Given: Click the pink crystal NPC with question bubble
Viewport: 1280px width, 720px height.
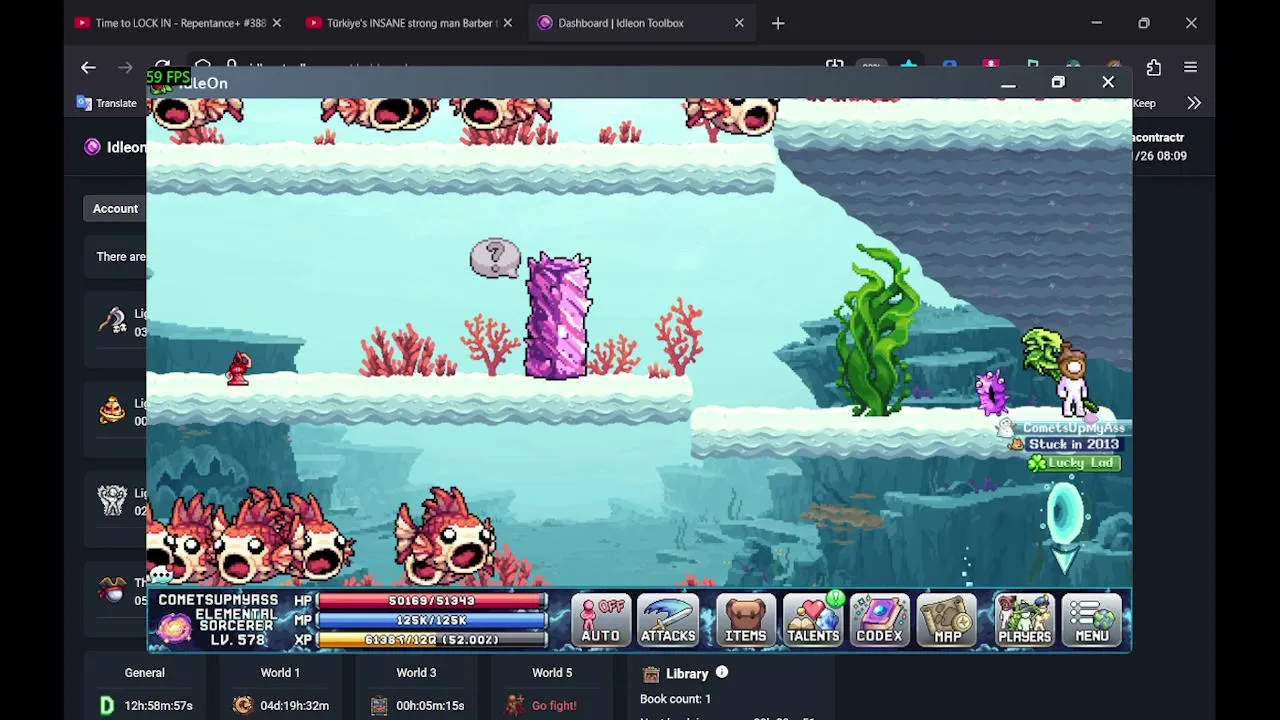Looking at the screenshot, I should click(x=558, y=316).
